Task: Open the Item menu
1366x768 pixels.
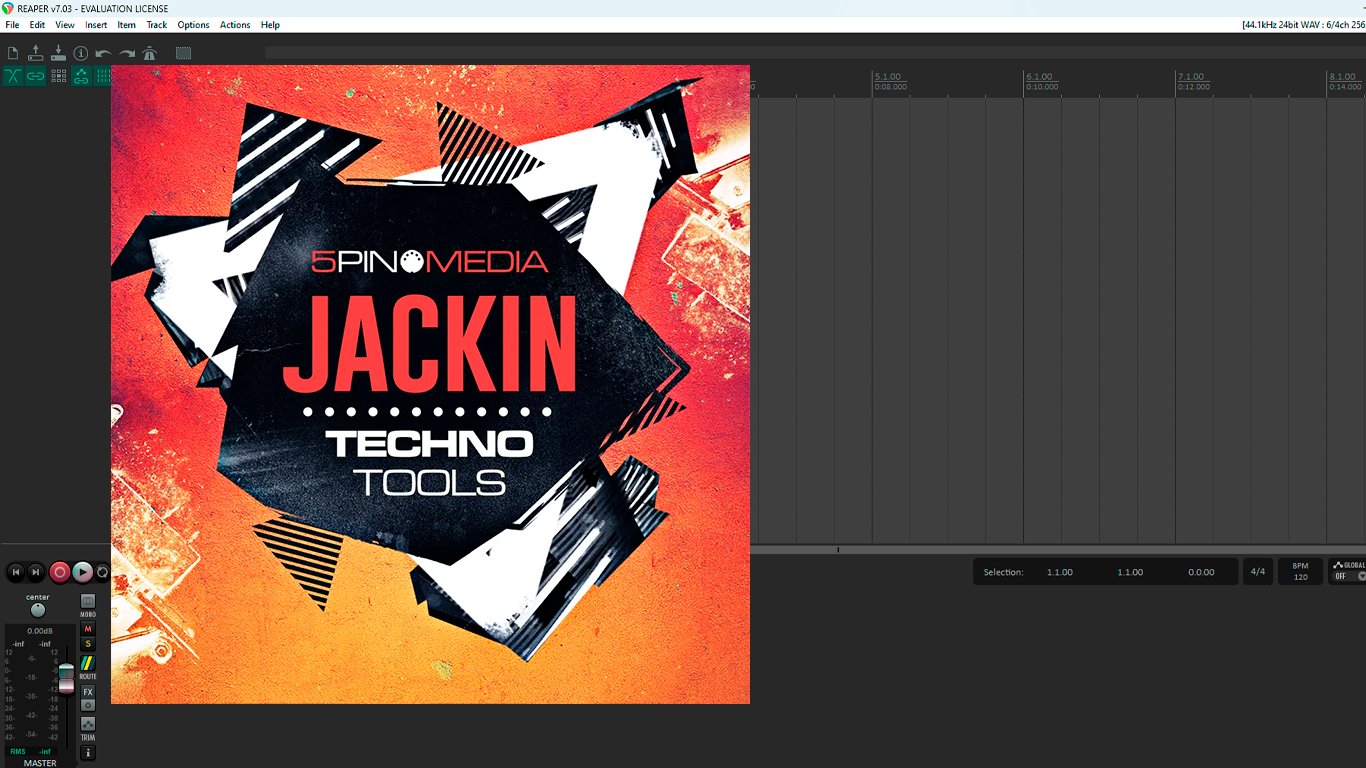Action: tap(127, 25)
